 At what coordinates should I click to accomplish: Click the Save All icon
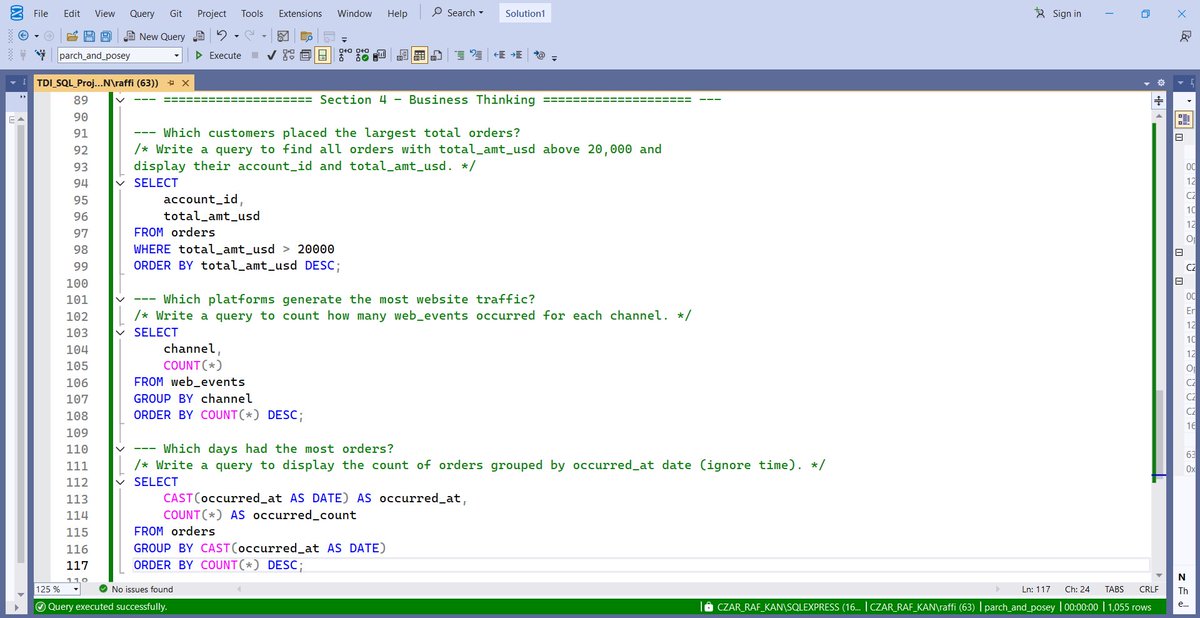pos(105,36)
